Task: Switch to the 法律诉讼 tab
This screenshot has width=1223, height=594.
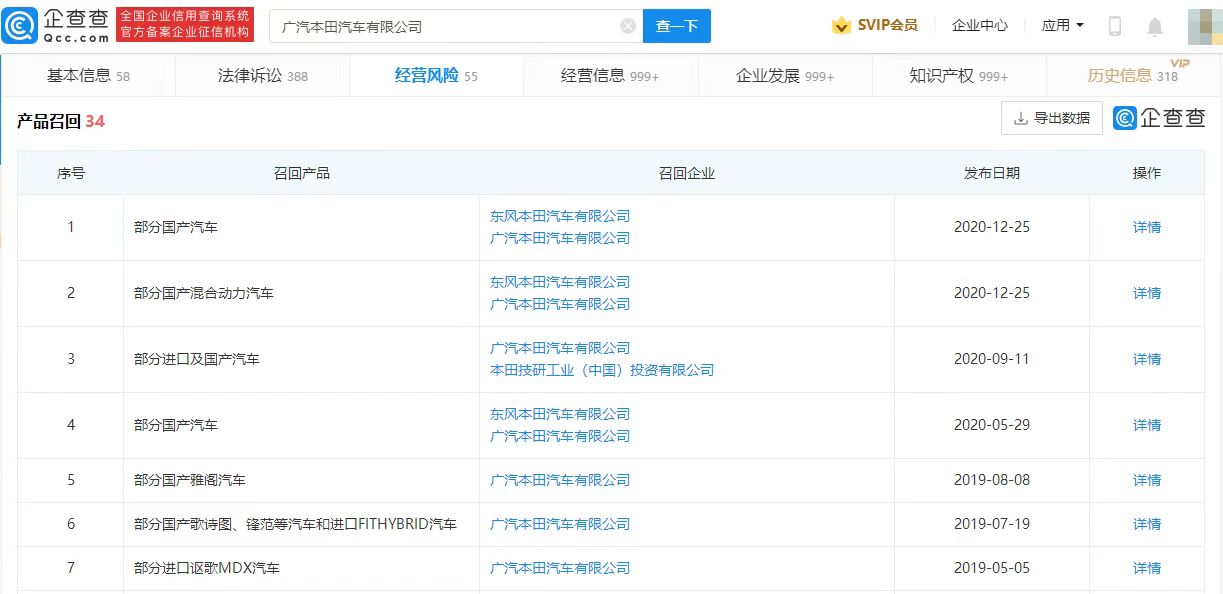Action: click(263, 75)
